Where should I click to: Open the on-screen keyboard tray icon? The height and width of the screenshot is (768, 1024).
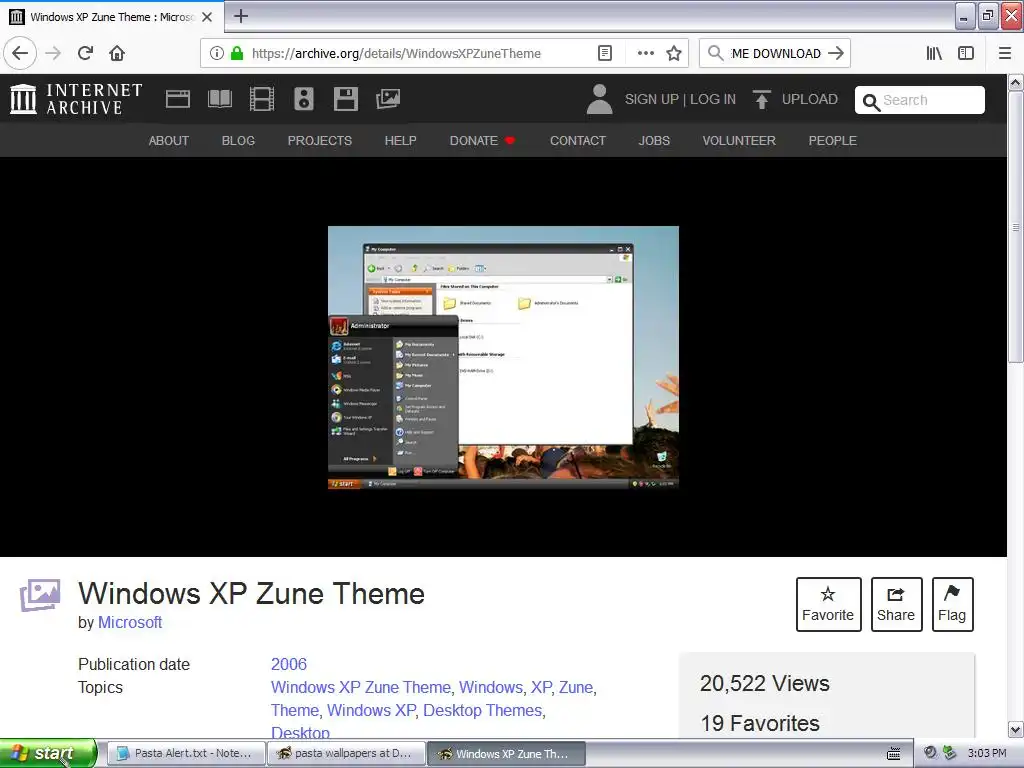(893, 753)
